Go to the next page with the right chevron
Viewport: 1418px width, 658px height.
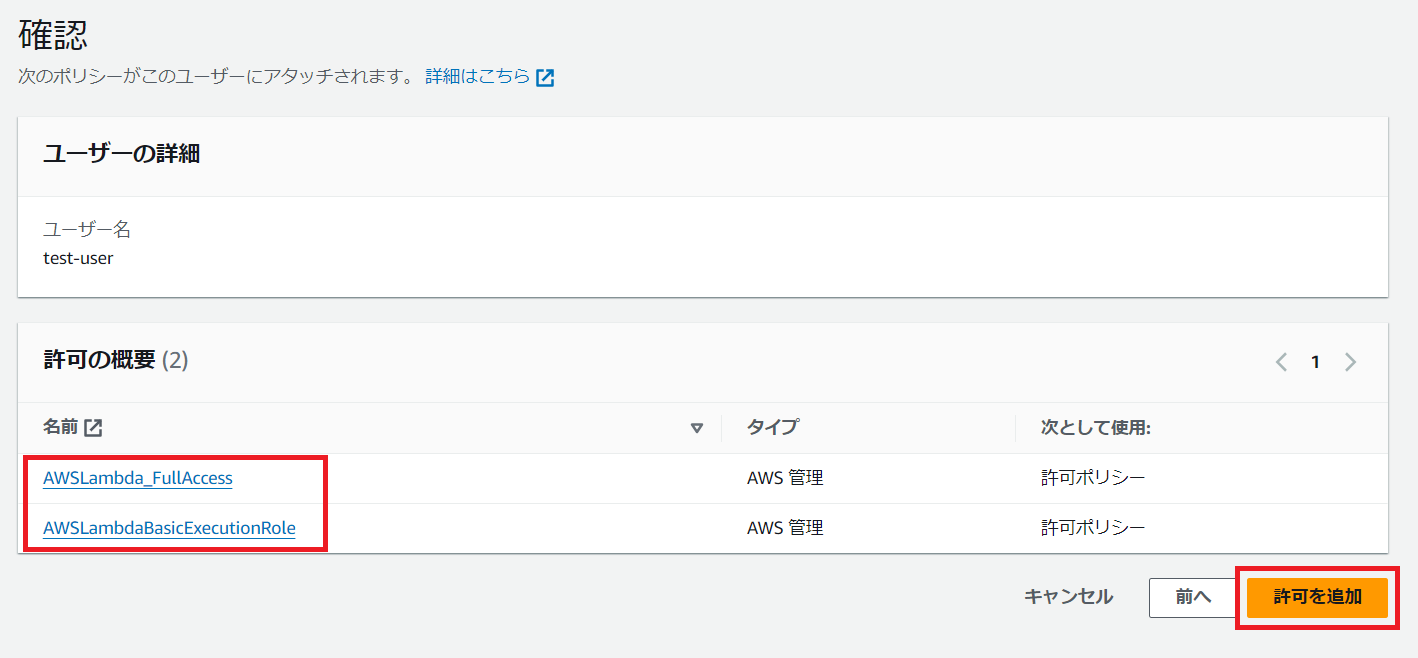click(x=1350, y=362)
